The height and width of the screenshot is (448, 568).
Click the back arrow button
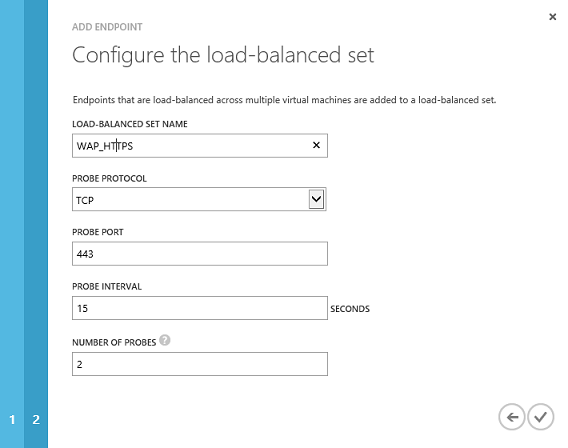click(x=511, y=417)
